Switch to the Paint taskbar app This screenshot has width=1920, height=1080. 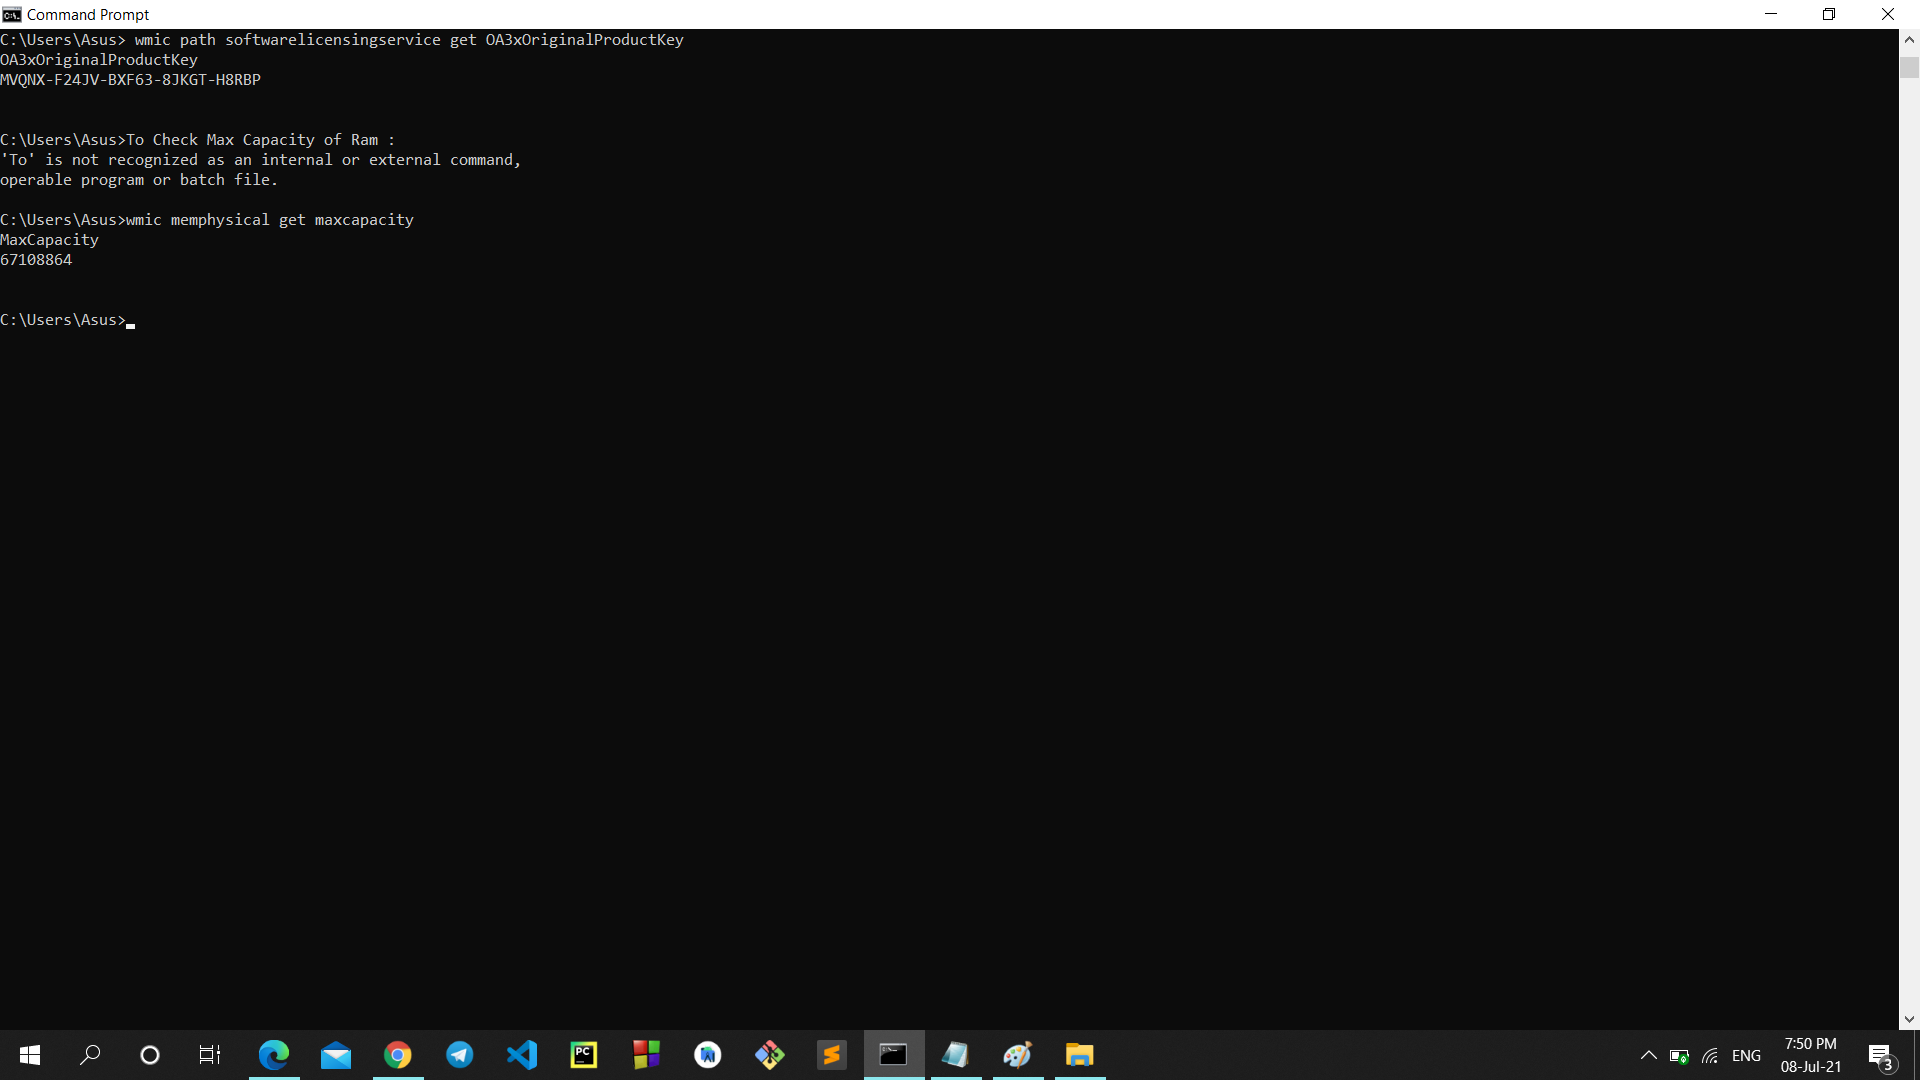pyautogui.click(x=1018, y=1055)
